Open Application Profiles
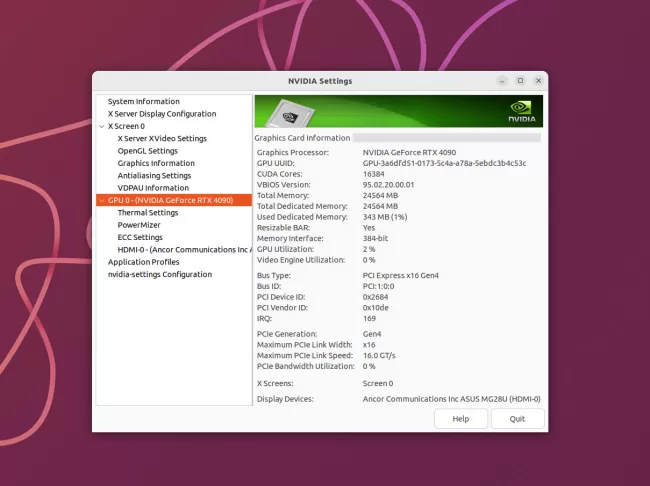This screenshot has height=486, width=650. tap(143, 262)
